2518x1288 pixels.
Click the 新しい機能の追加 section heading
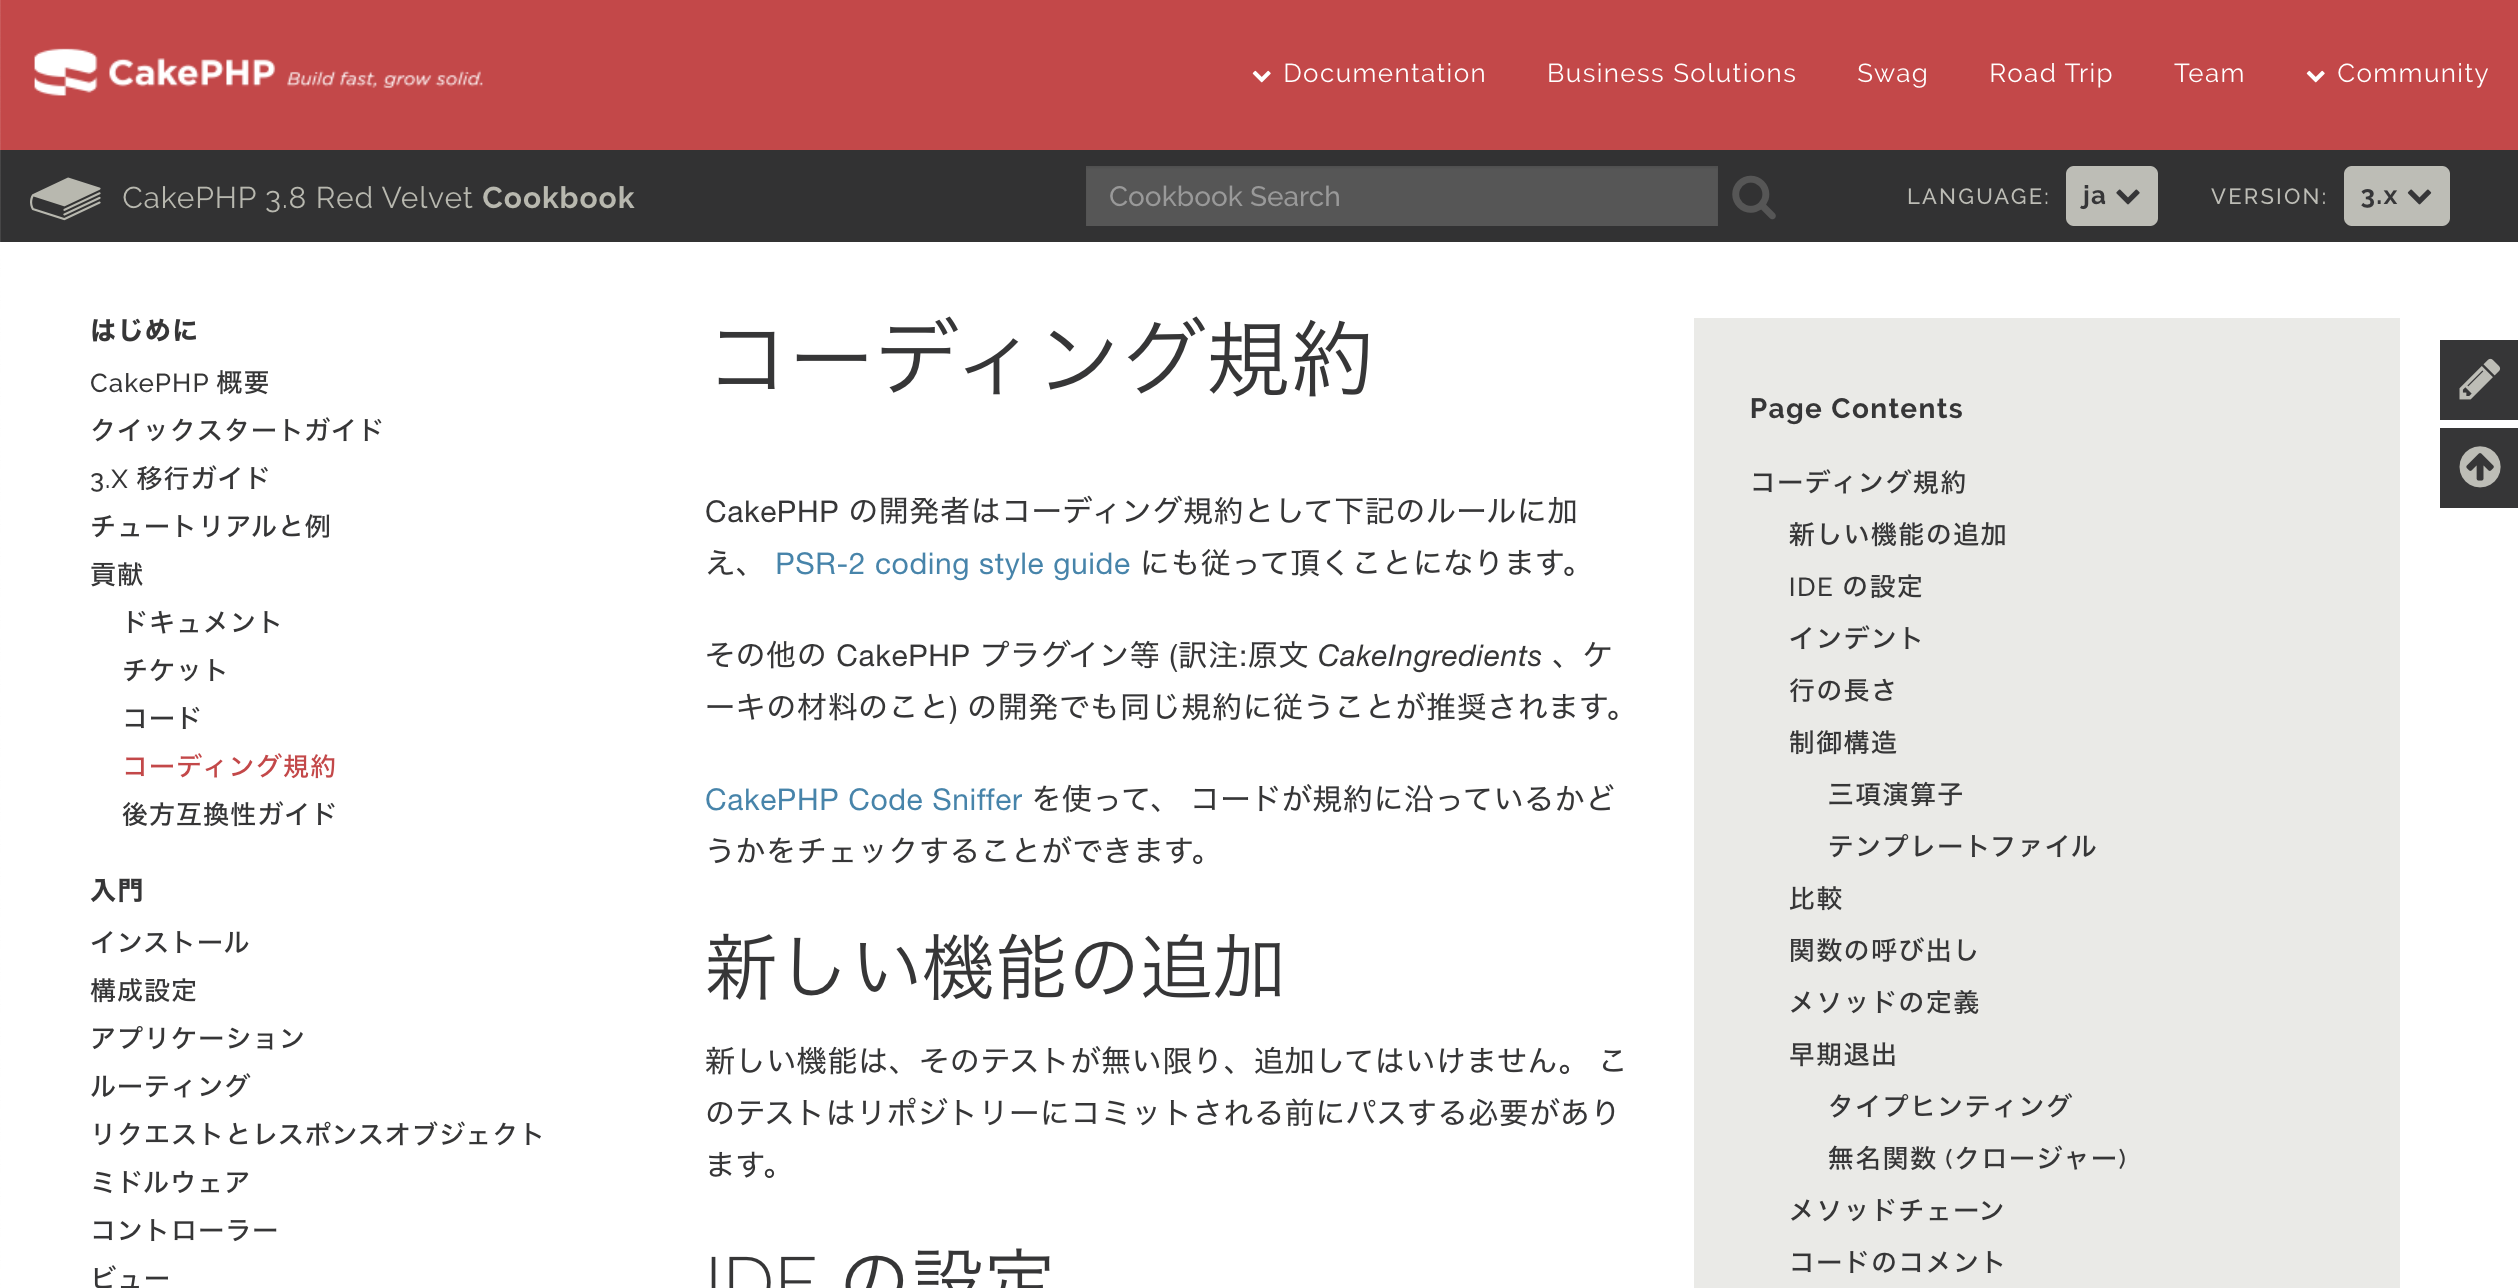(x=994, y=967)
